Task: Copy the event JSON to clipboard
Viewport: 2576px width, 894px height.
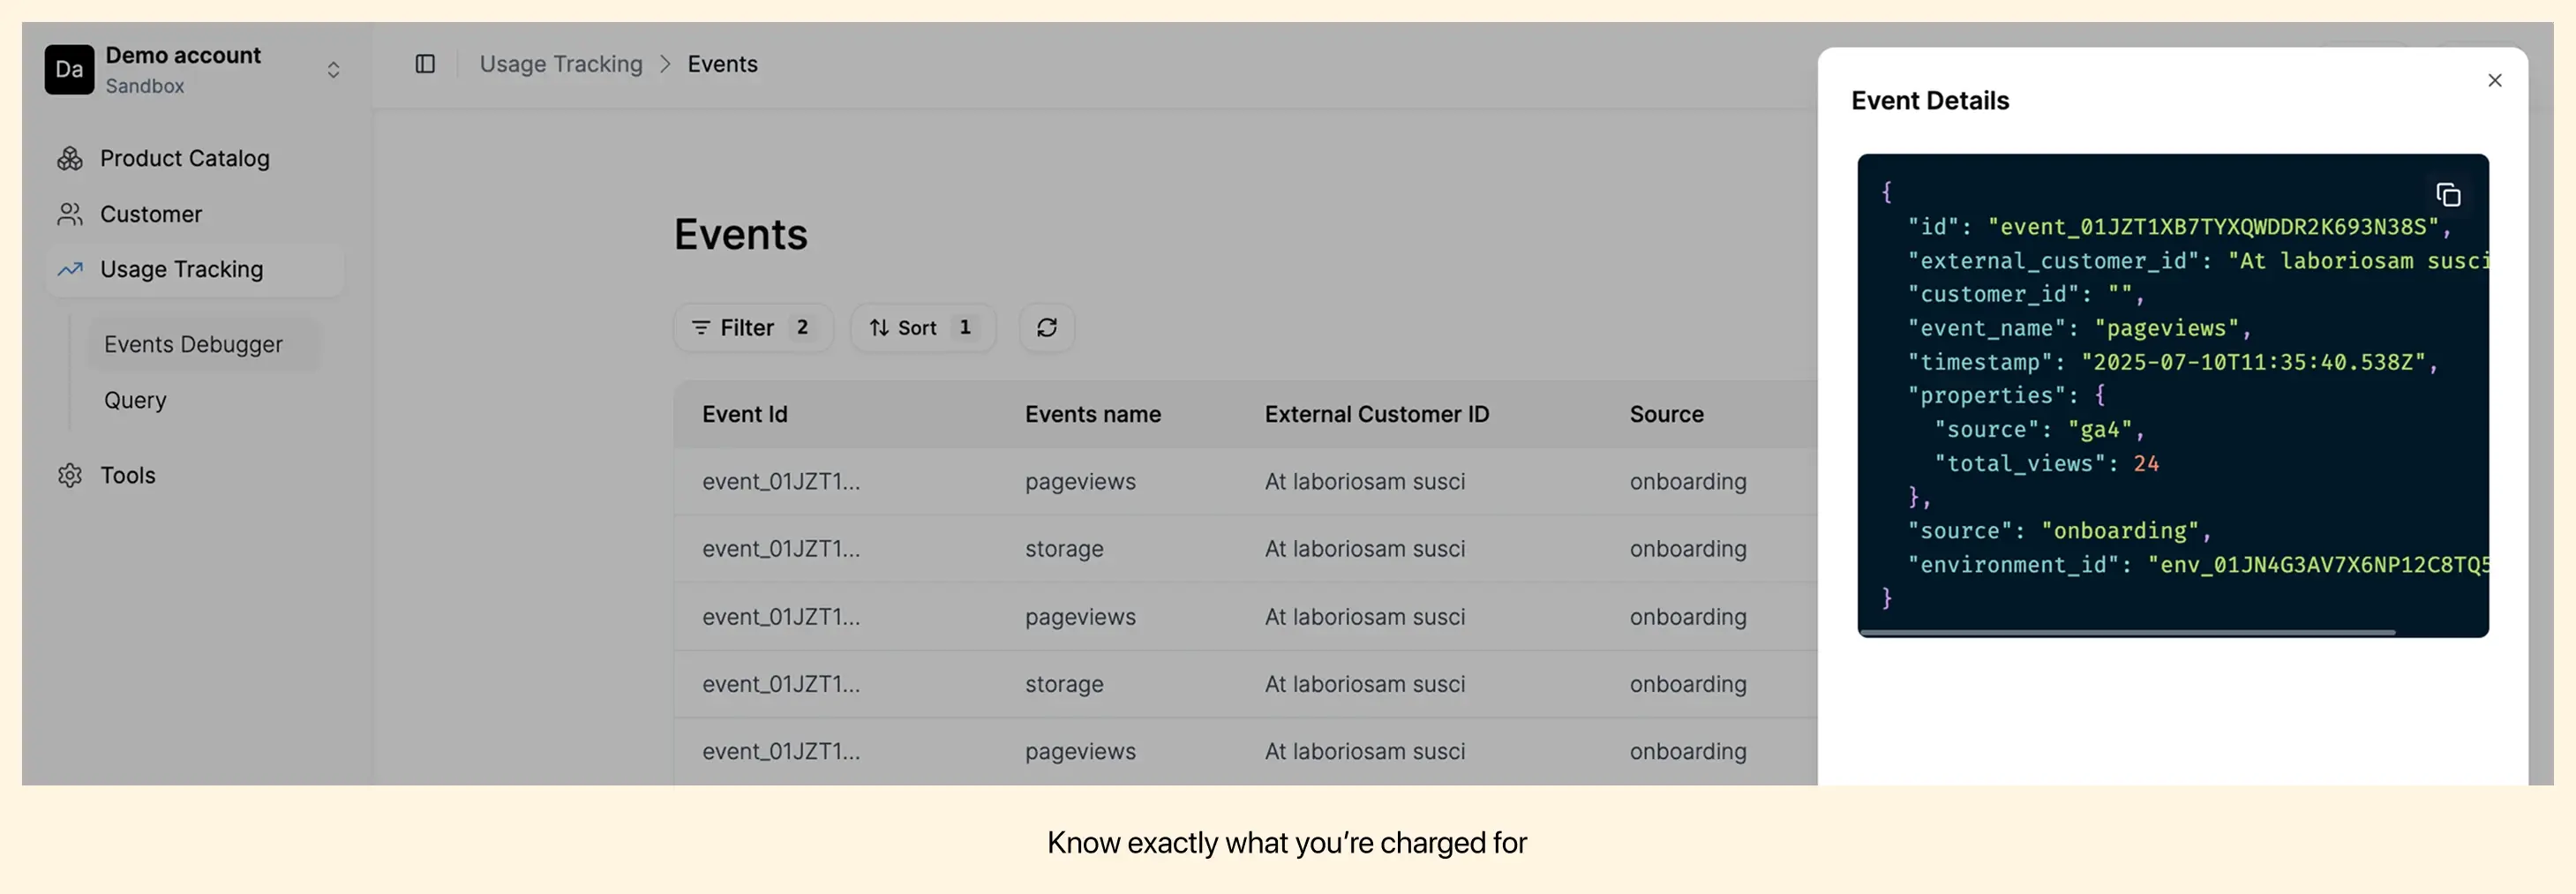Action: pos(2447,195)
